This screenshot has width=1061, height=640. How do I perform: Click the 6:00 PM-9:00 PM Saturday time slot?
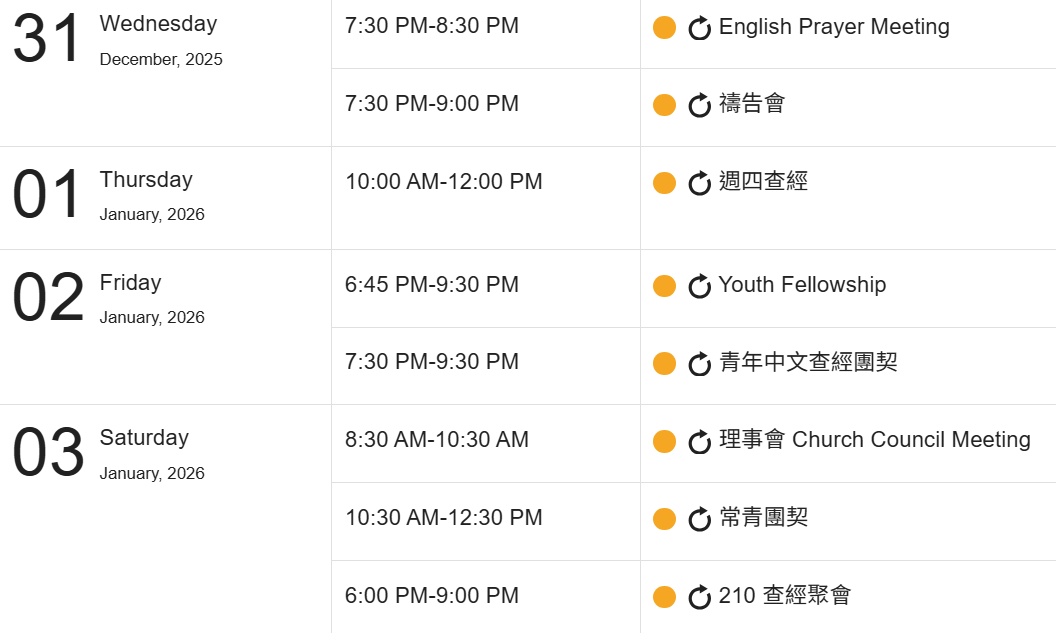(x=432, y=596)
